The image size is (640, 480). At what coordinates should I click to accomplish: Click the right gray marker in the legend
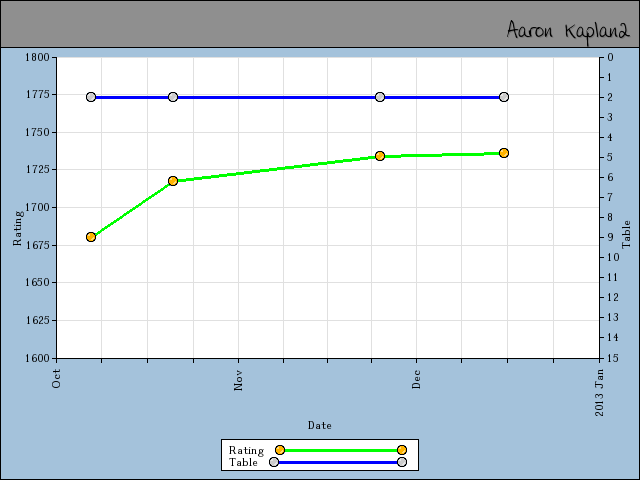[401, 463]
